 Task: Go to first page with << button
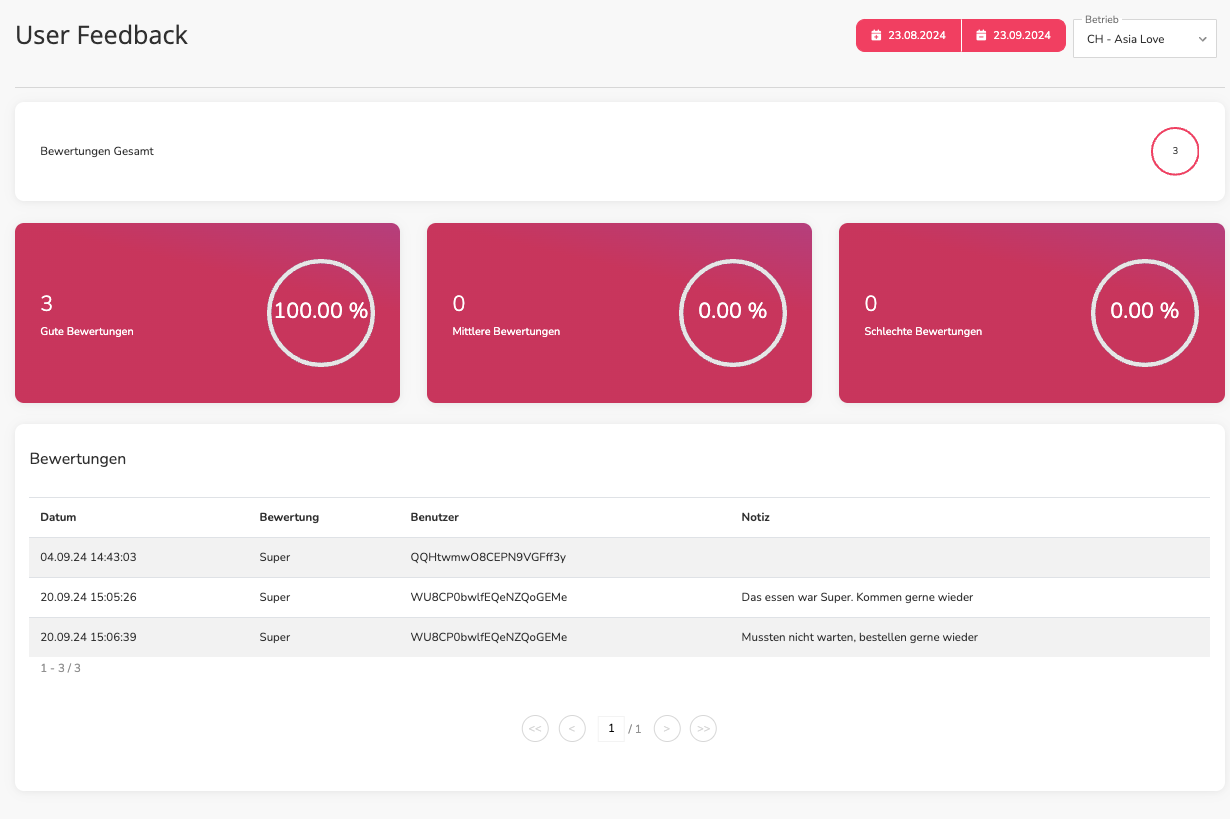click(535, 729)
